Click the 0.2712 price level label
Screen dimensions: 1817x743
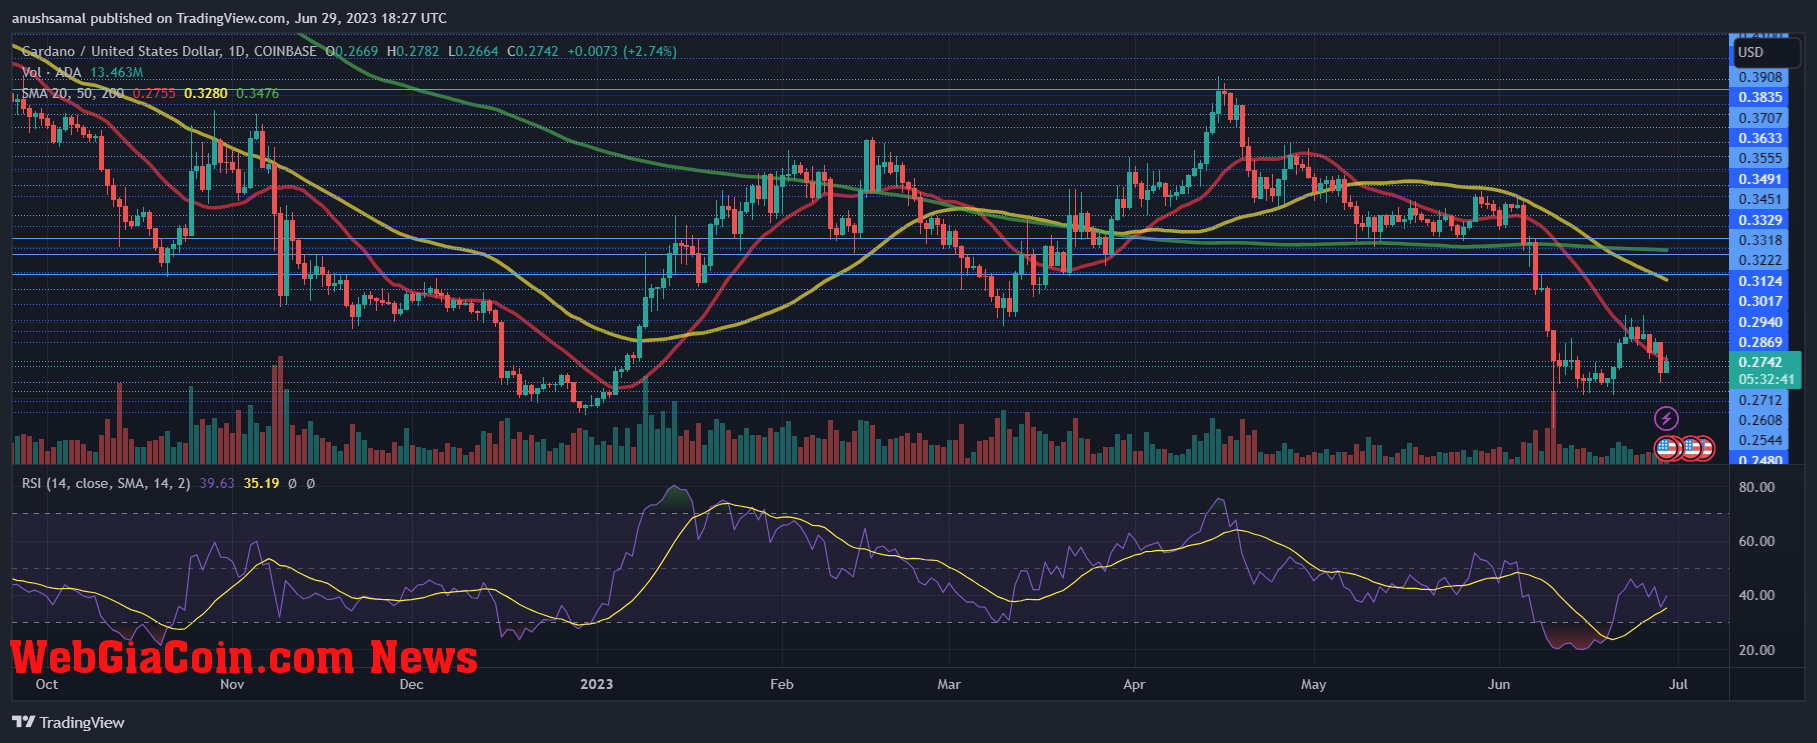[1760, 400]
